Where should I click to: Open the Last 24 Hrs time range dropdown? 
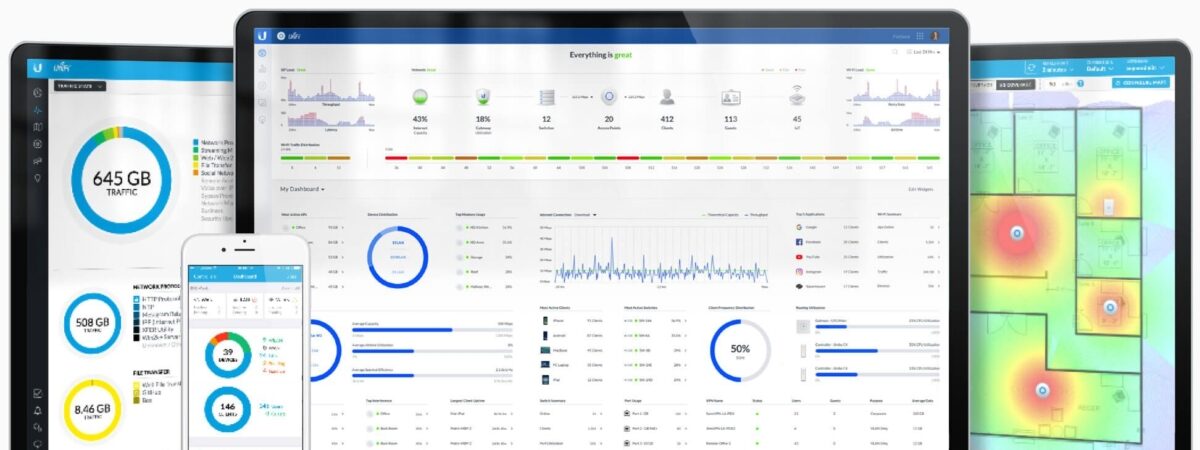click(925, 51)
